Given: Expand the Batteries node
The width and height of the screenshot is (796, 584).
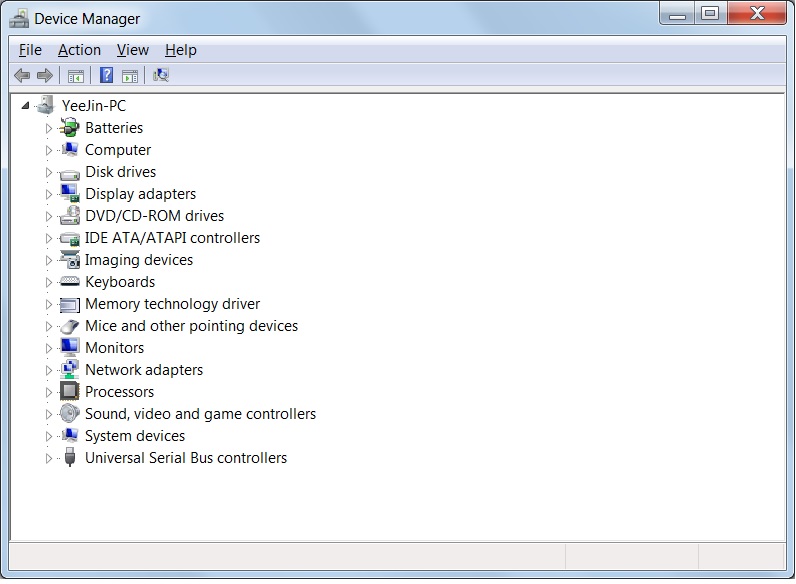Looking at the screenshot, I should click(49, 128).
